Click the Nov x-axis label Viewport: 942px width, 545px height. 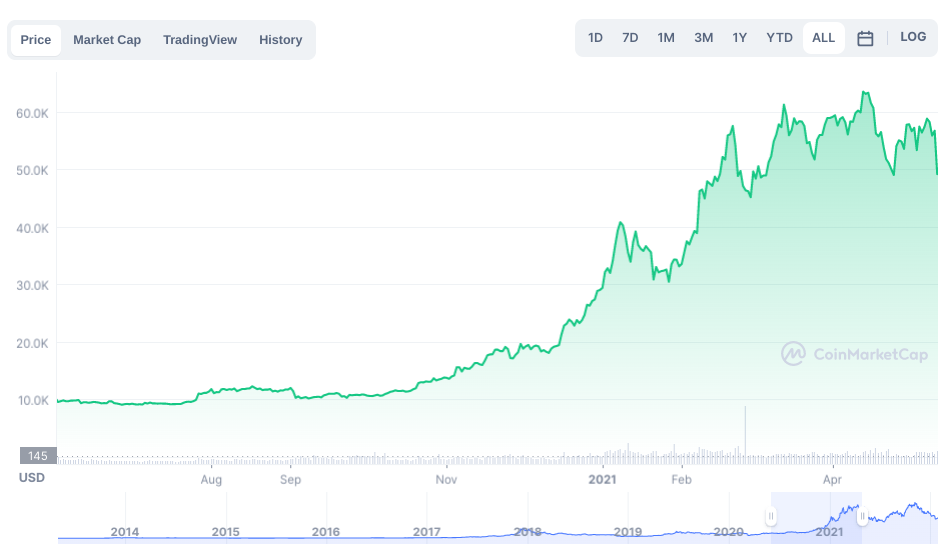(x=446, y=480)
